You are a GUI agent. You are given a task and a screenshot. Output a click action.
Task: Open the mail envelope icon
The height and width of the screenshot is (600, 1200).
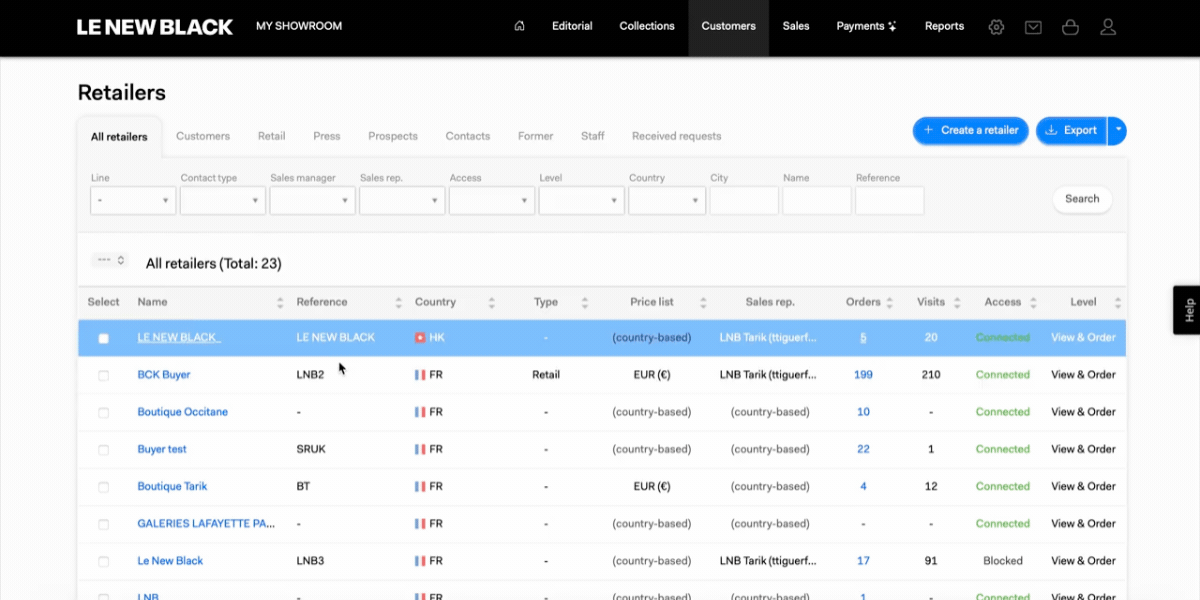1033,27
